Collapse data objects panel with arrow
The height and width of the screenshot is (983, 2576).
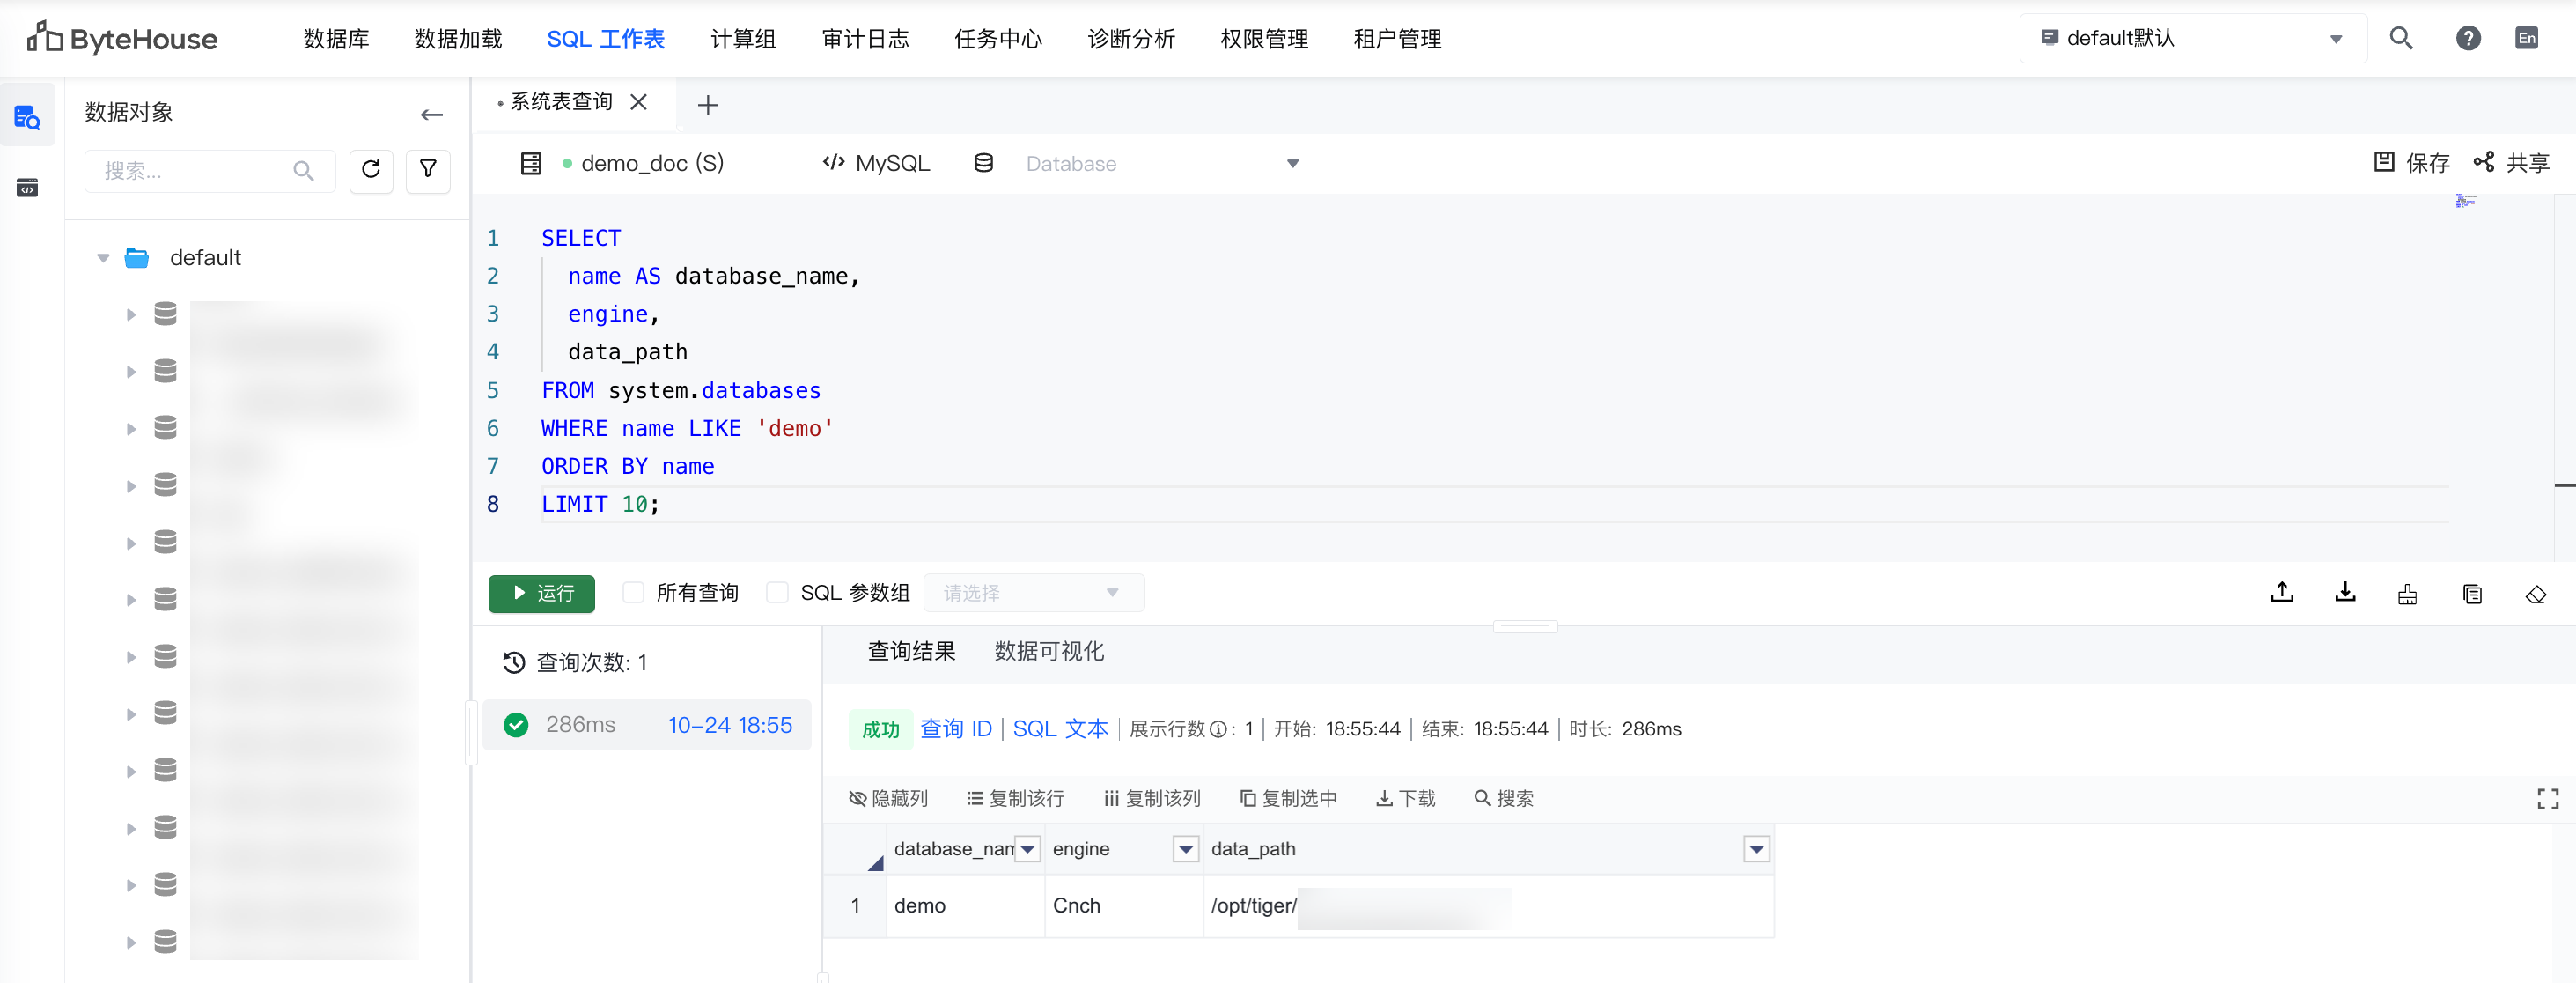click(431, 114)
